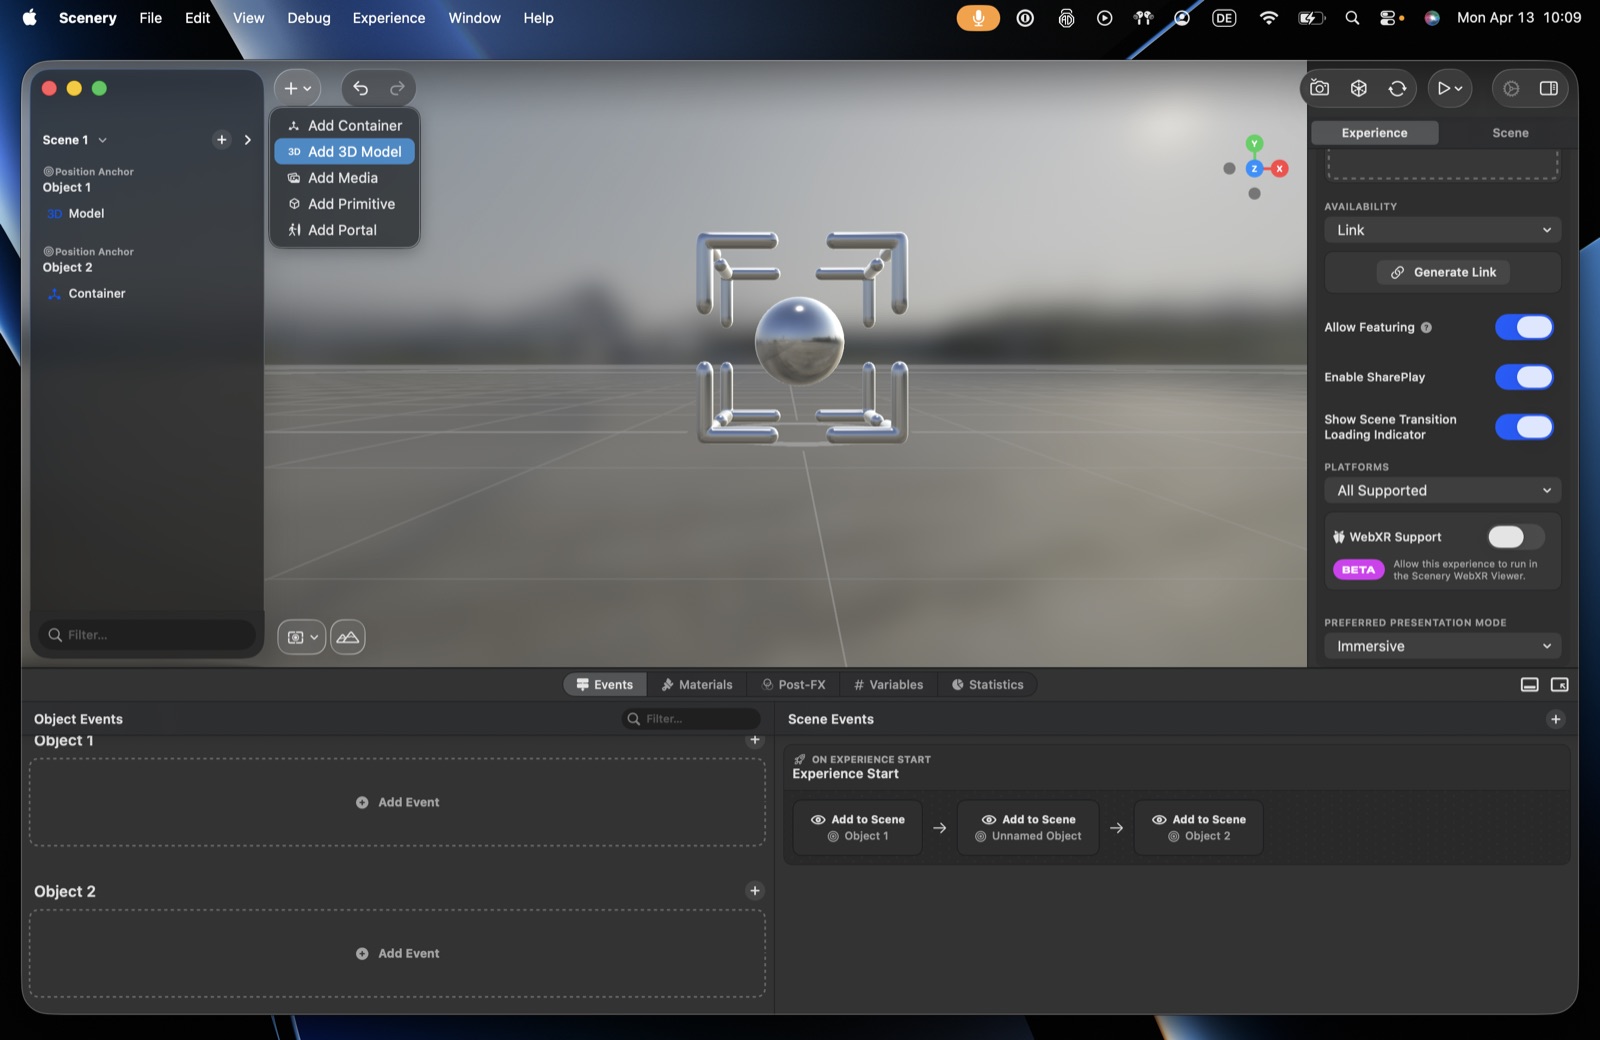Choose Add Container from the menu
The width and height of the screenshot is (1600, 1040).
[344, 125]
